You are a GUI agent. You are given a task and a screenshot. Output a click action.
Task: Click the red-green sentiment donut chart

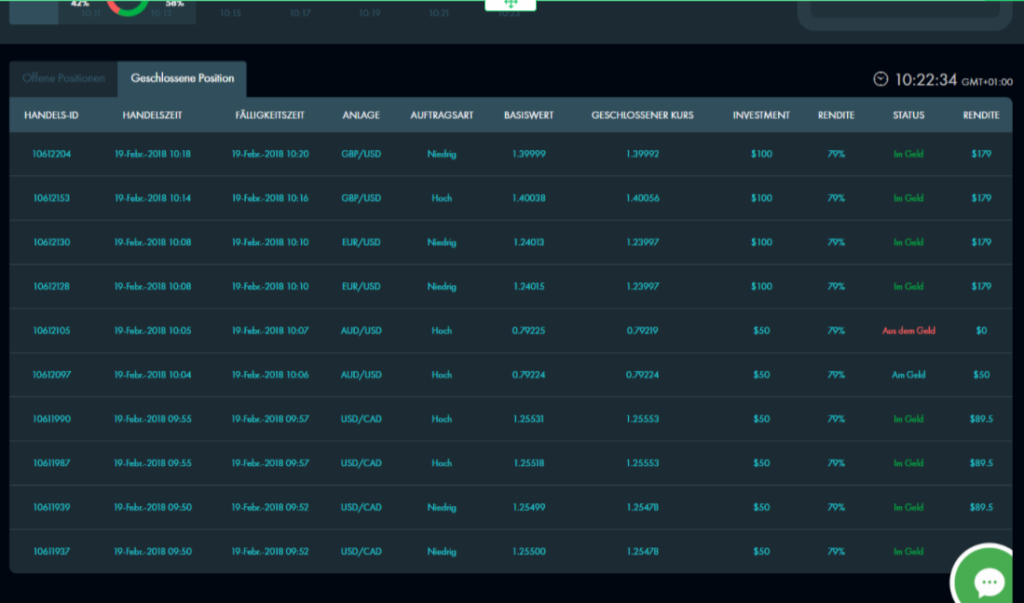coord(127,8)
